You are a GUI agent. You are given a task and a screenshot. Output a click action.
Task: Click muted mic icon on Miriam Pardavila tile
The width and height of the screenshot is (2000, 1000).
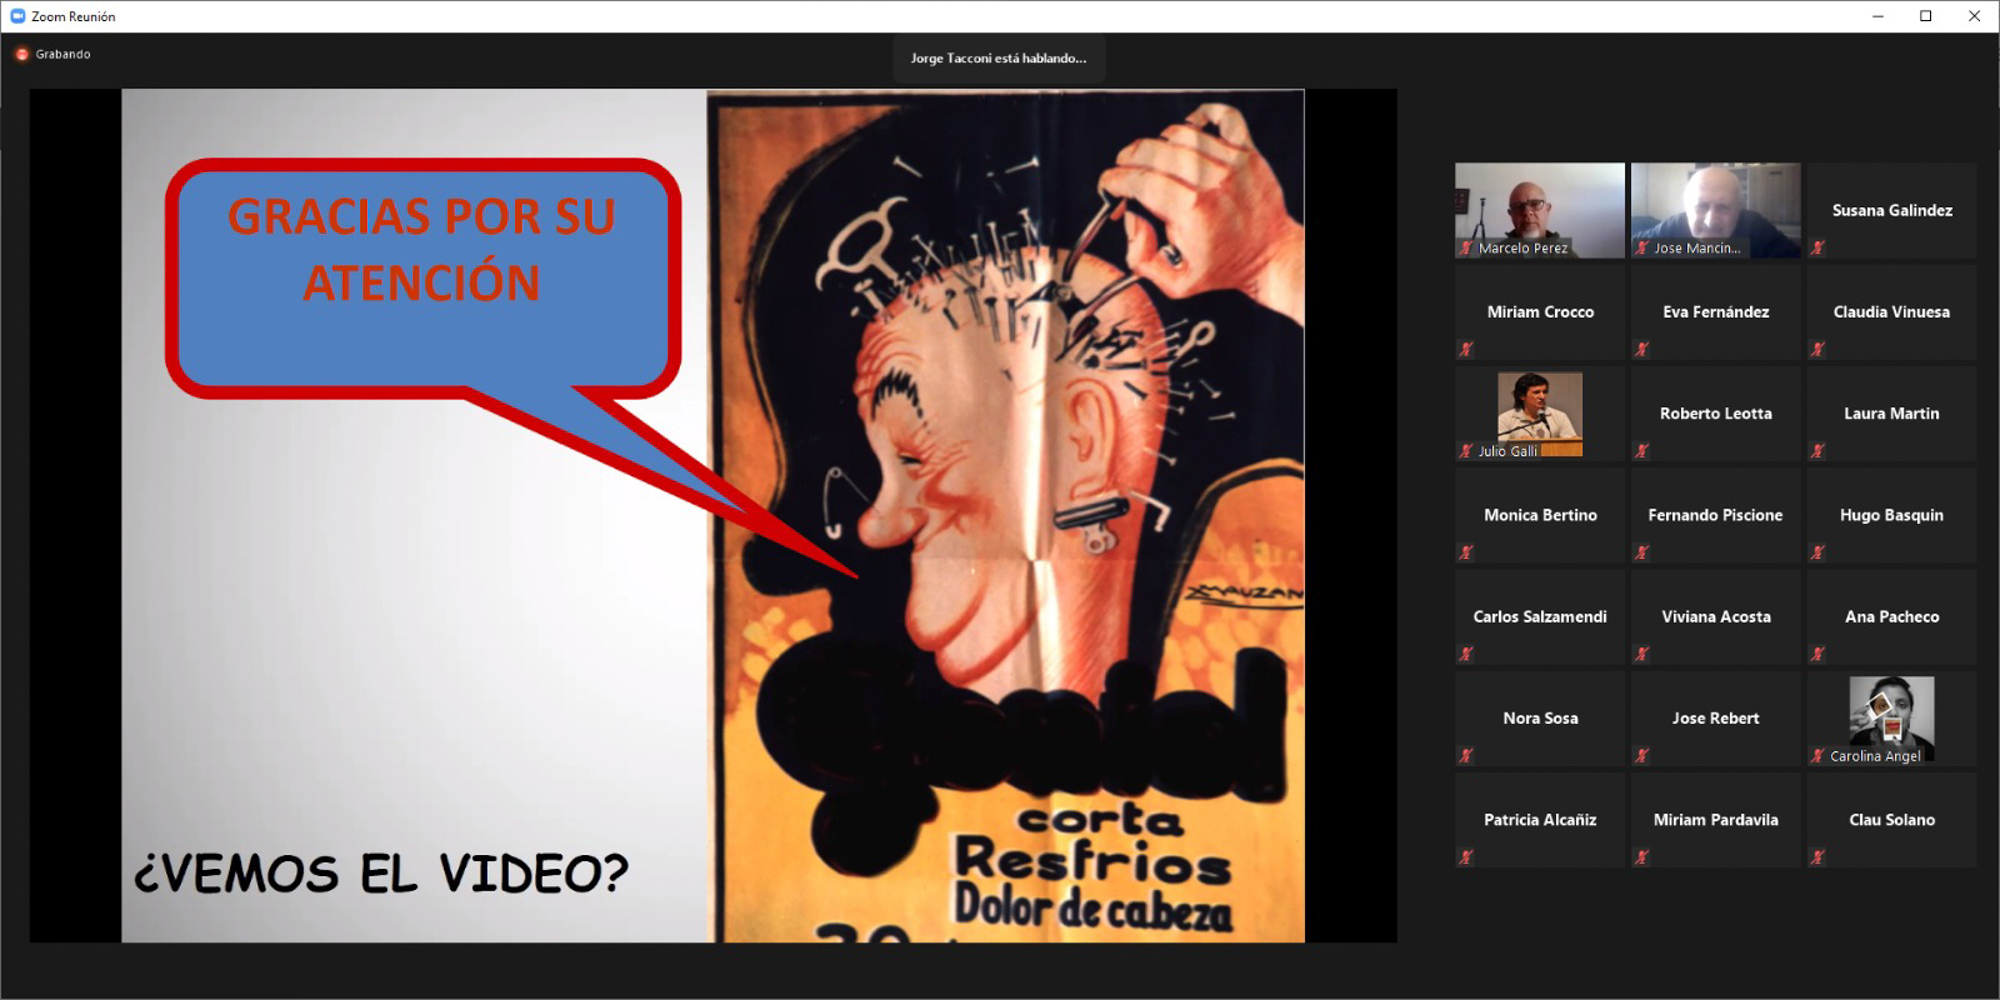click(1642, 857)
